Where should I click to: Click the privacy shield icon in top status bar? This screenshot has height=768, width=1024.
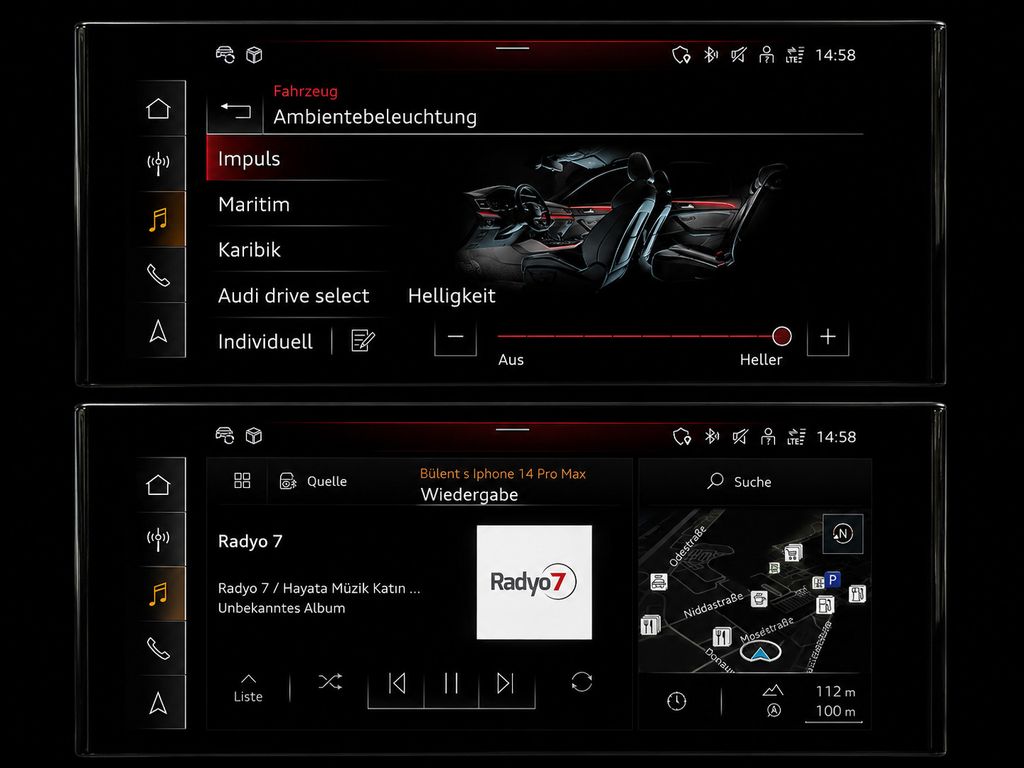[681, 55]
